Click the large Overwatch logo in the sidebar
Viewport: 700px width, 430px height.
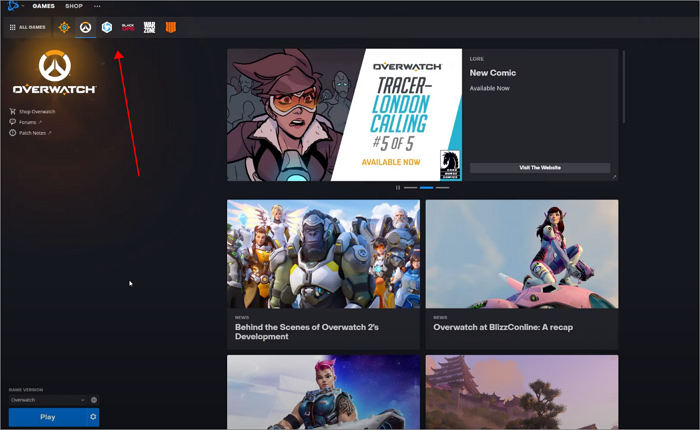click(x=54, y=72)
